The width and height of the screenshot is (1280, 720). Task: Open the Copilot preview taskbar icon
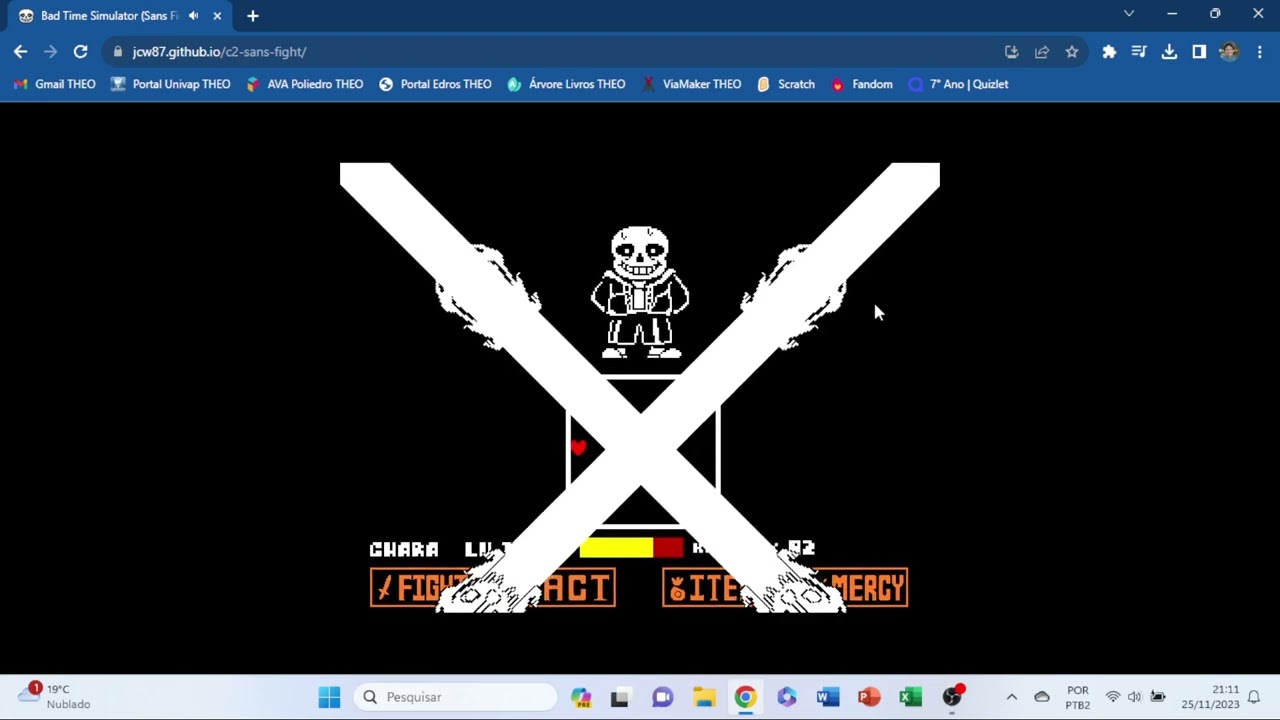tap(581, 697)
